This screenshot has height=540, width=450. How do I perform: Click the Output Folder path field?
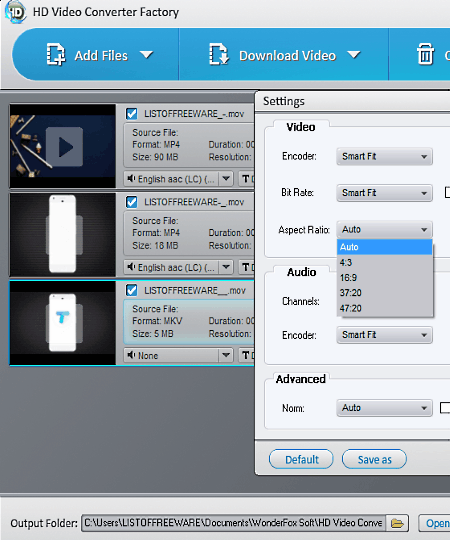pyautogui.click(x=233, y=523)
